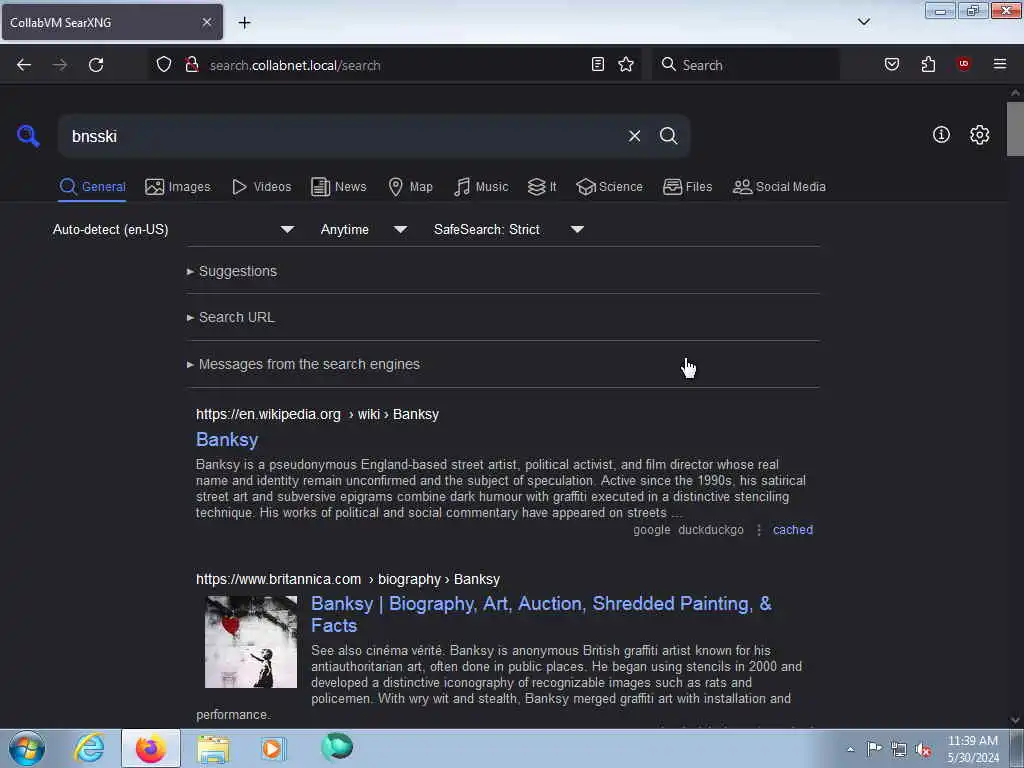List all tabs dropdown arrow

tap(863, 22)
